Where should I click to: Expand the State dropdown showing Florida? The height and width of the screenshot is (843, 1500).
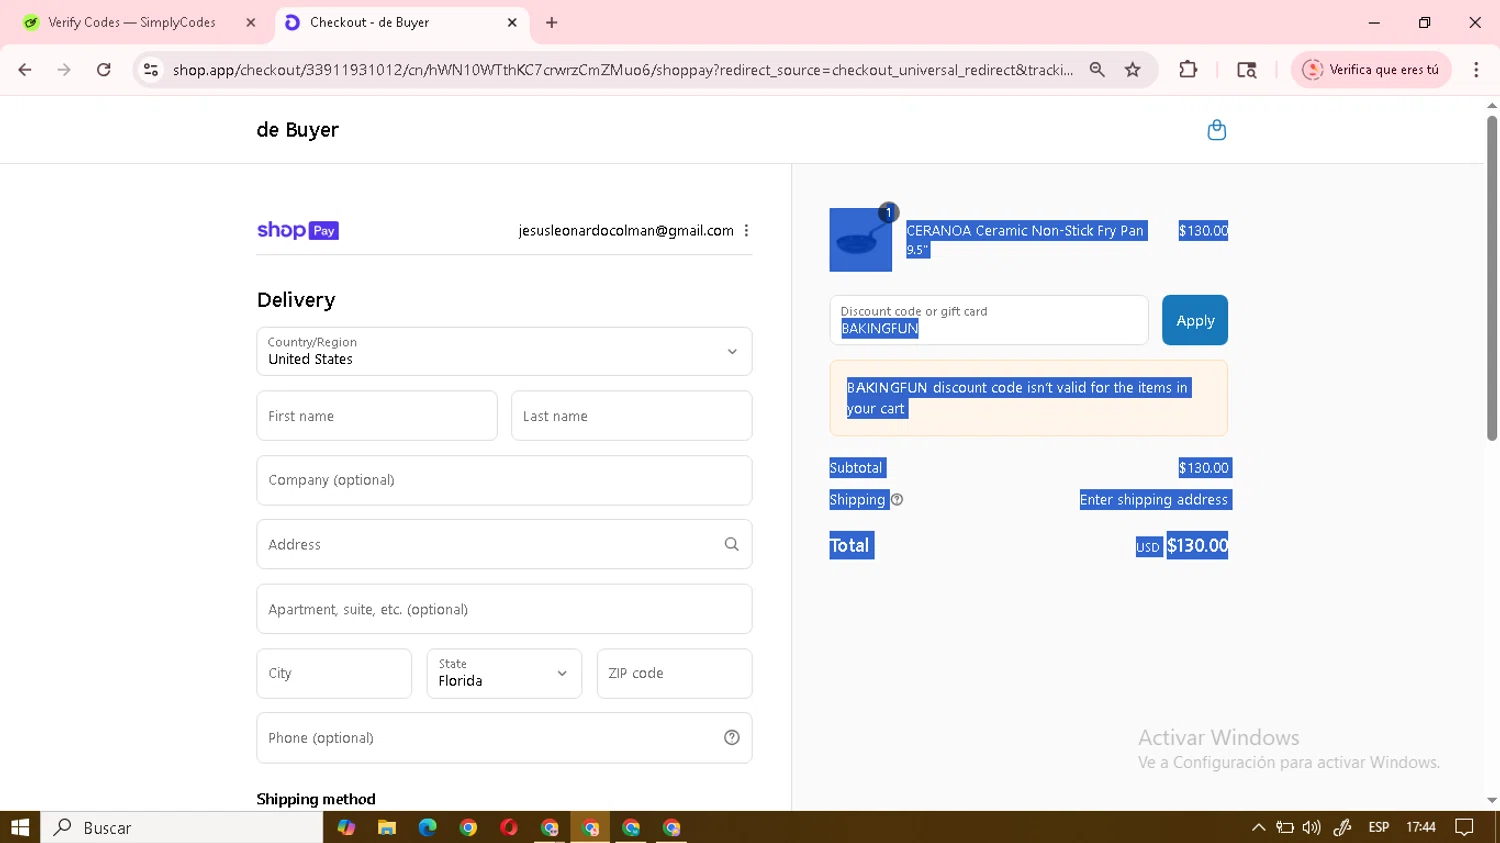(504, 673)
